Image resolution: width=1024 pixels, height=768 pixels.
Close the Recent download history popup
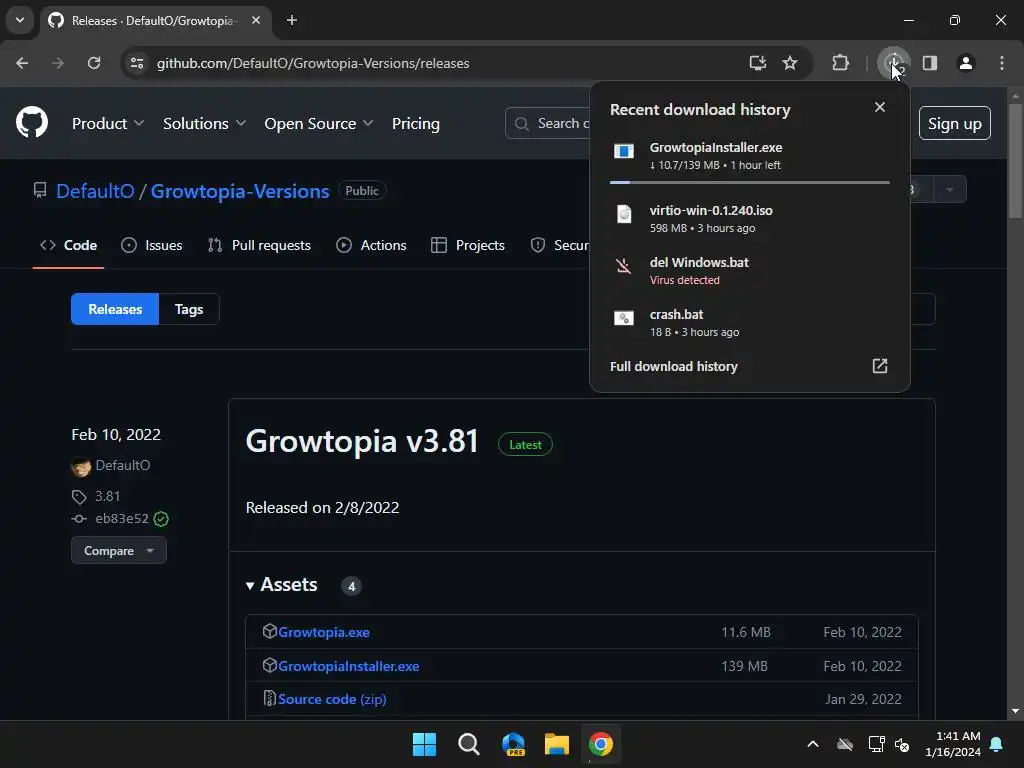point(880,107)
